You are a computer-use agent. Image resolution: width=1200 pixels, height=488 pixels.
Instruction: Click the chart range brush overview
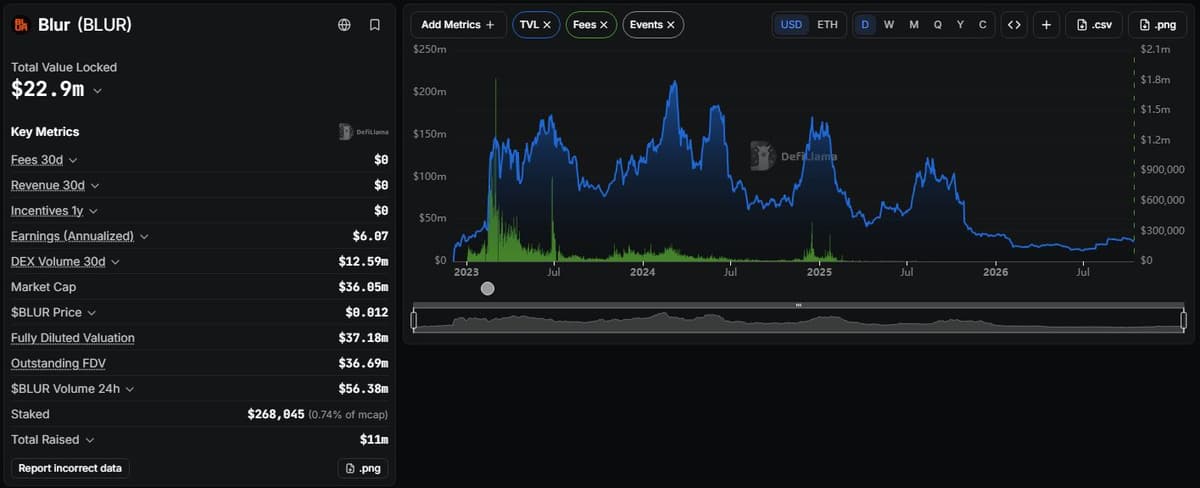[x=798, y=320]
